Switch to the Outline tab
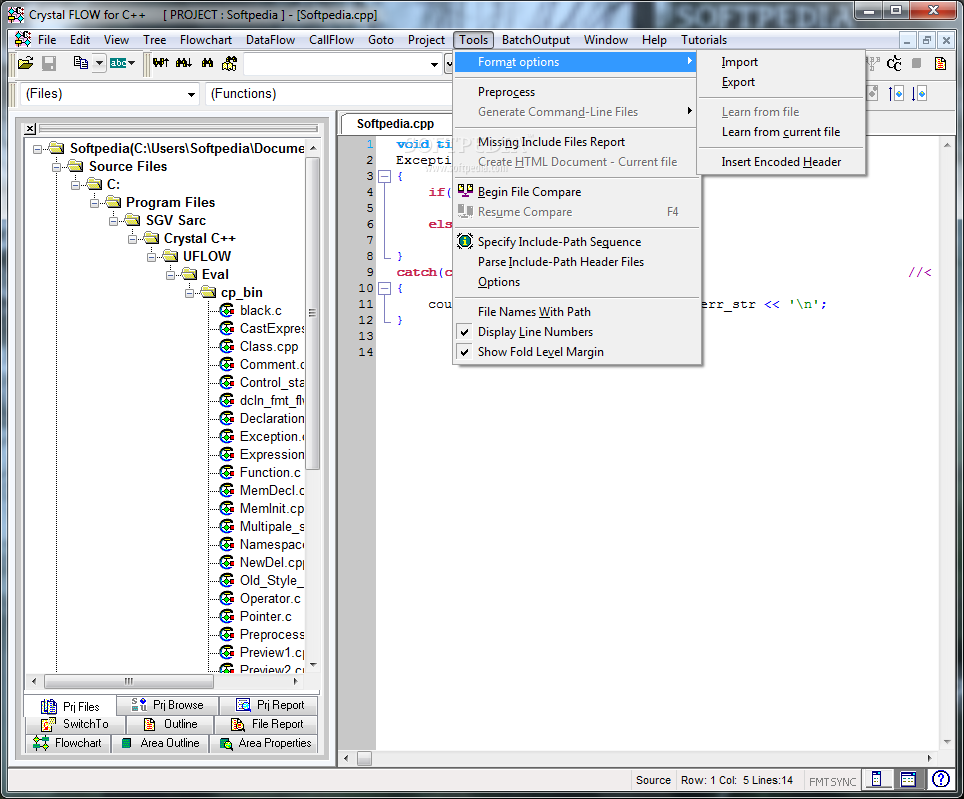 (170, 724)
